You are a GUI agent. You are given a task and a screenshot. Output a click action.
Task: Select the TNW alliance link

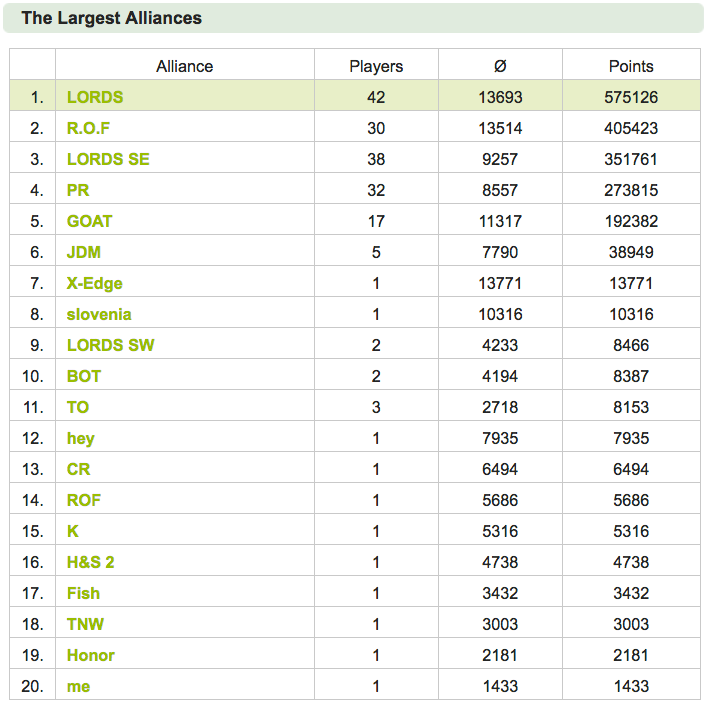[x=85, y=624]
